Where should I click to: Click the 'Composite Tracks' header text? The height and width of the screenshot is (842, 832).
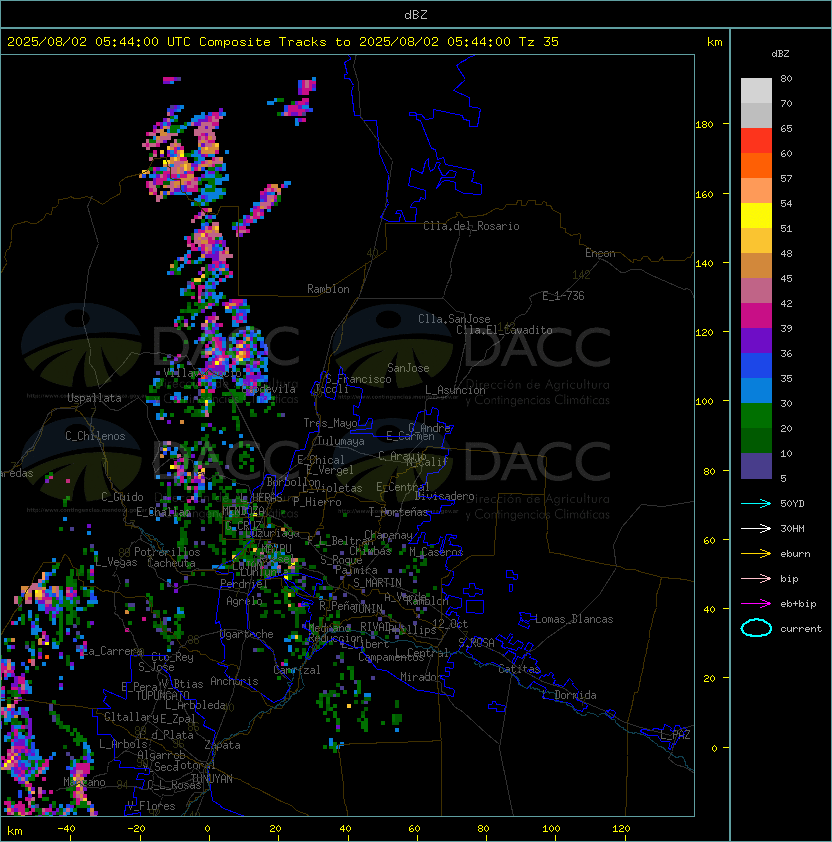coord(263,42)
